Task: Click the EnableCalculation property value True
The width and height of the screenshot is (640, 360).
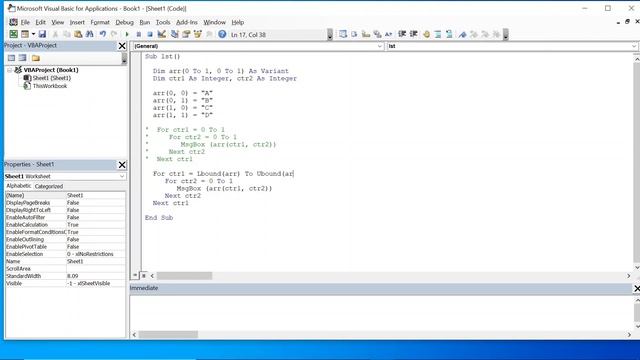Action: [x=96, y=225]
